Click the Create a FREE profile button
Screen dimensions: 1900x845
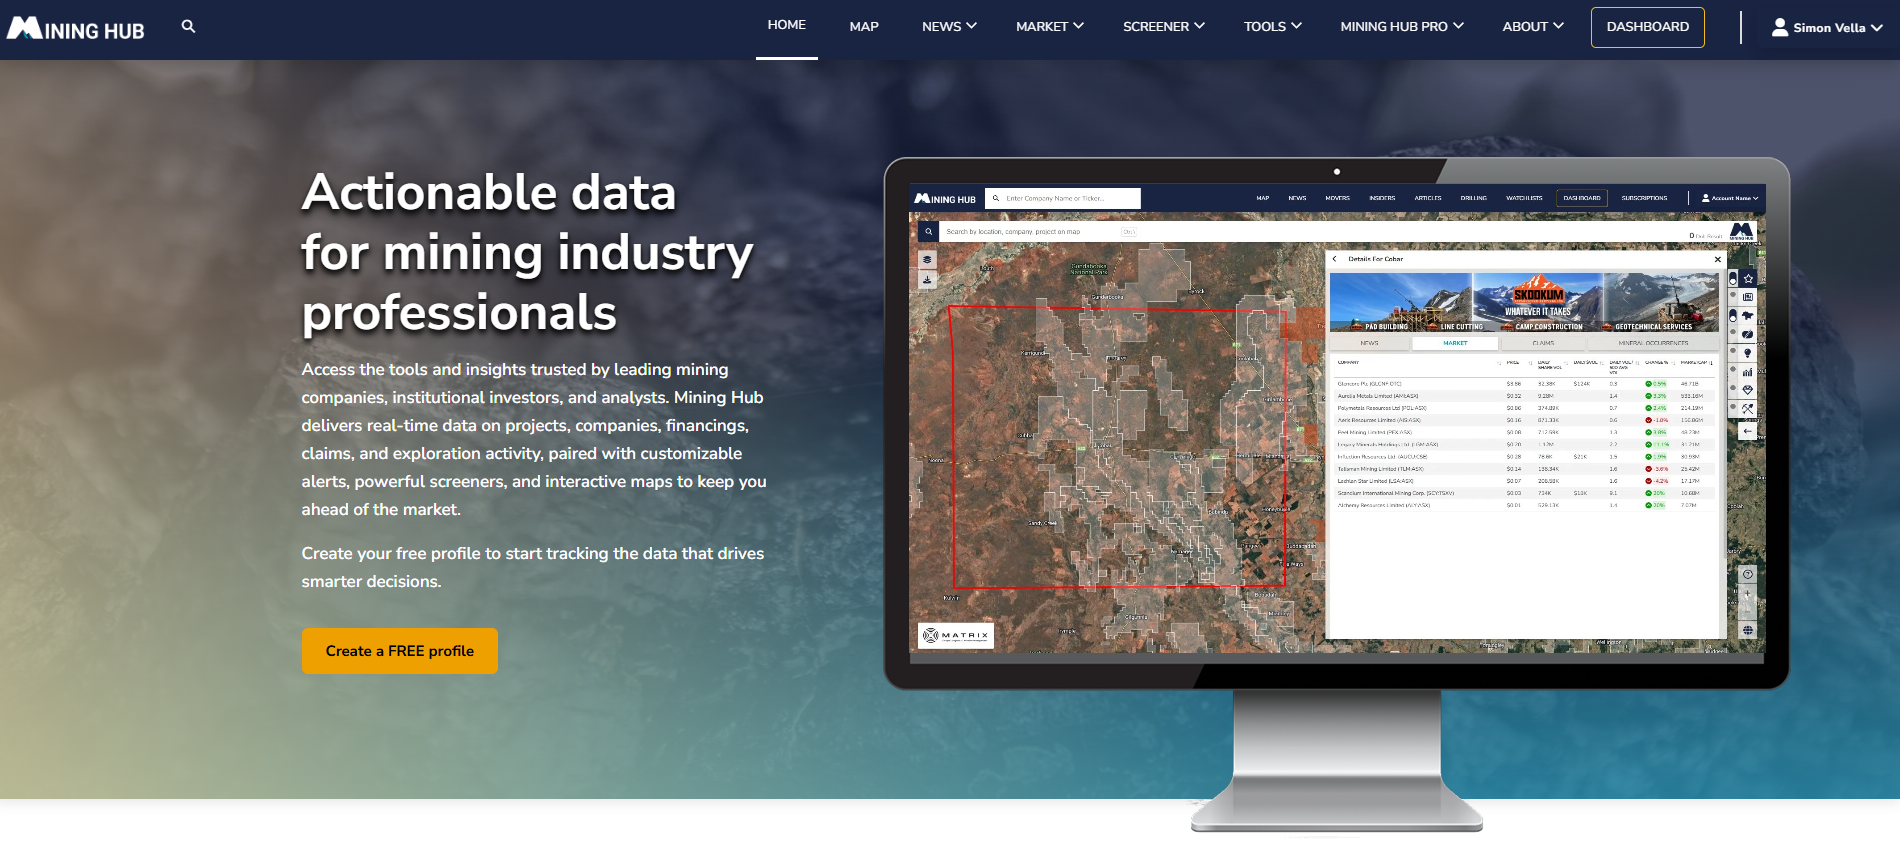[400, 651]
